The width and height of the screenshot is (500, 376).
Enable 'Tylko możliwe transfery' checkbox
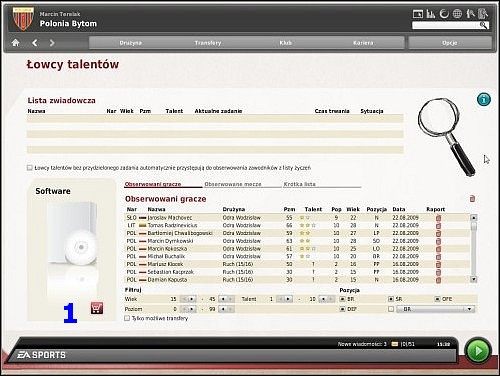point(127,318)
